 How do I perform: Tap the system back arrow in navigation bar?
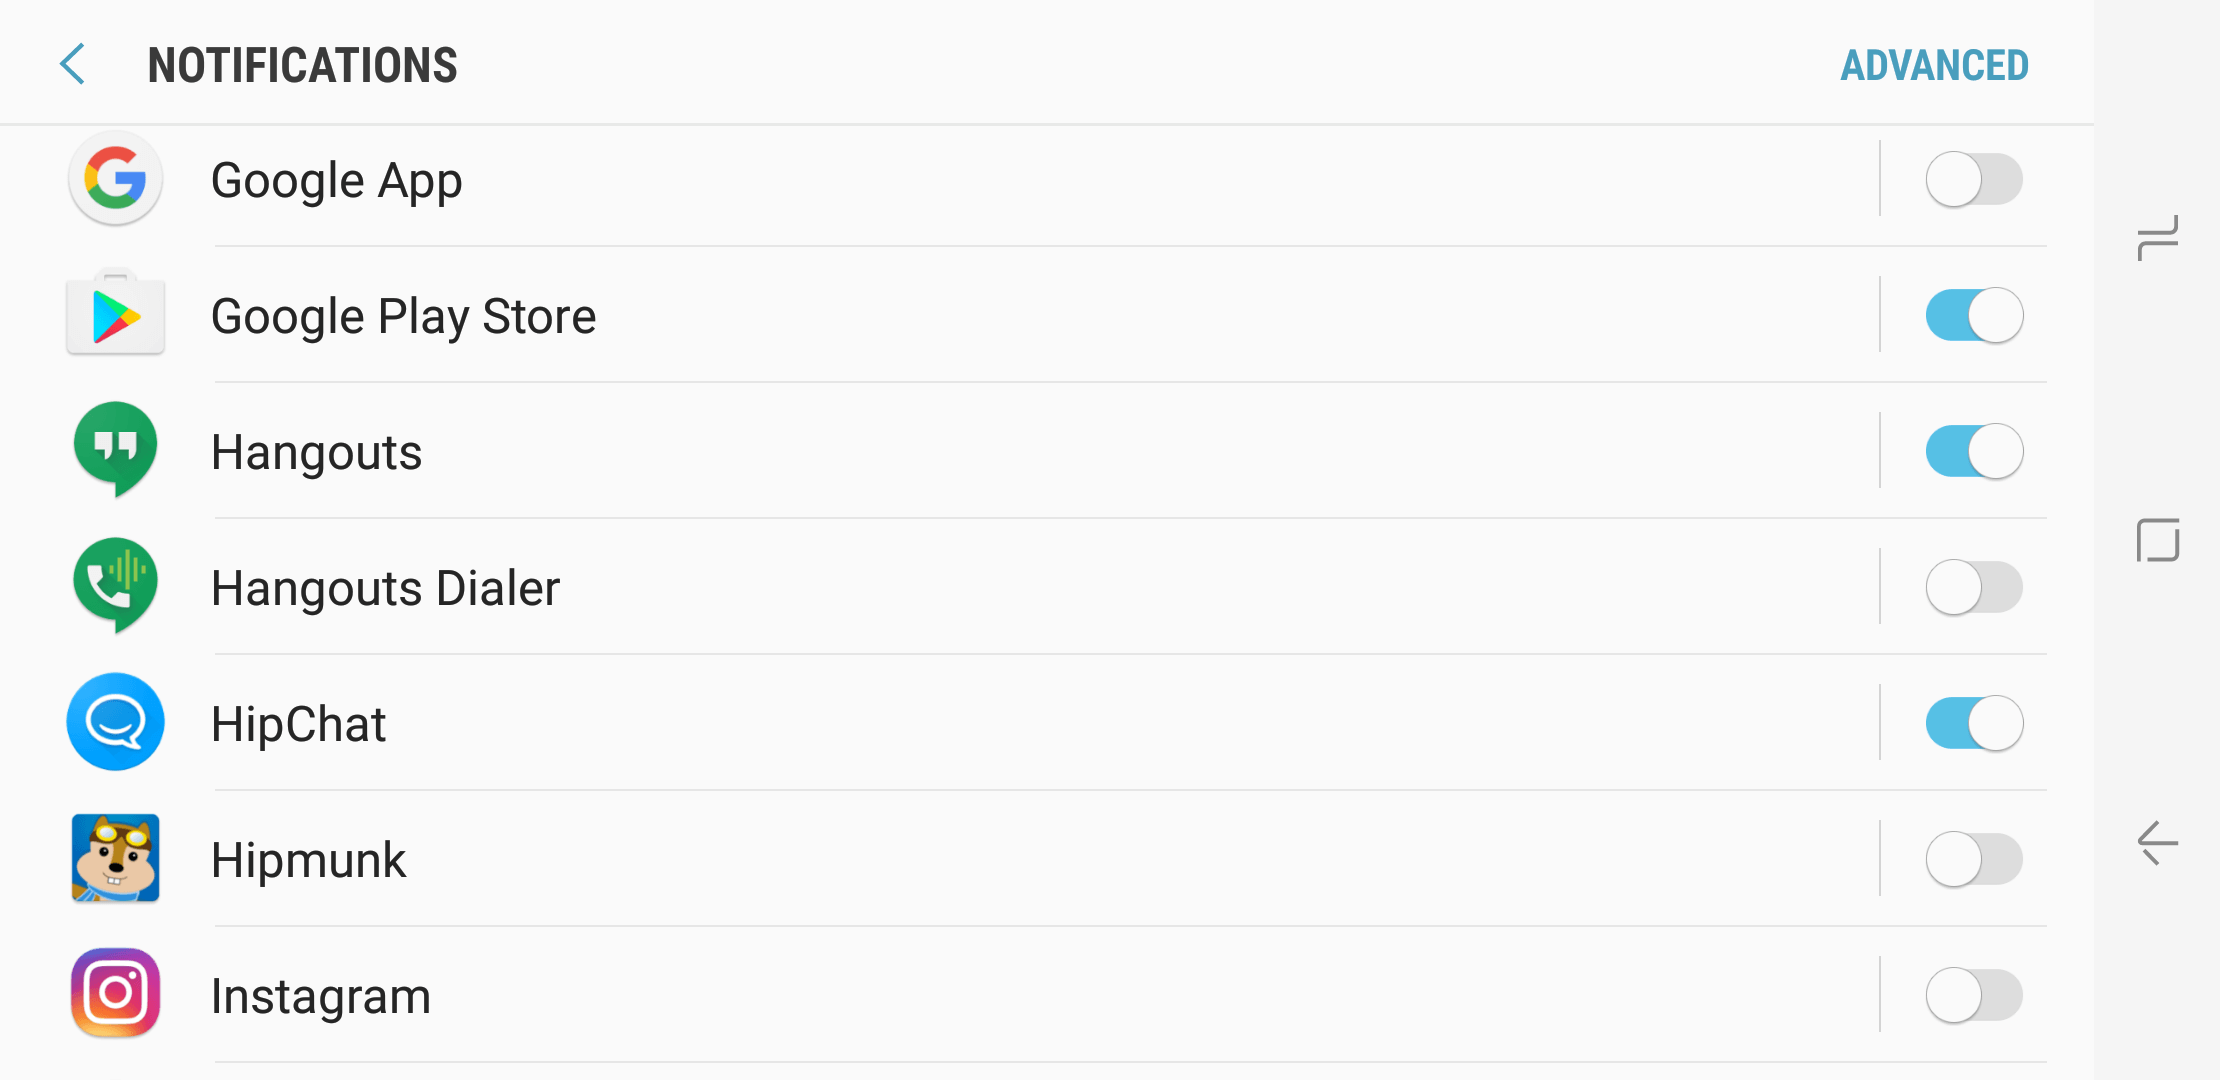pos(2158,843)
